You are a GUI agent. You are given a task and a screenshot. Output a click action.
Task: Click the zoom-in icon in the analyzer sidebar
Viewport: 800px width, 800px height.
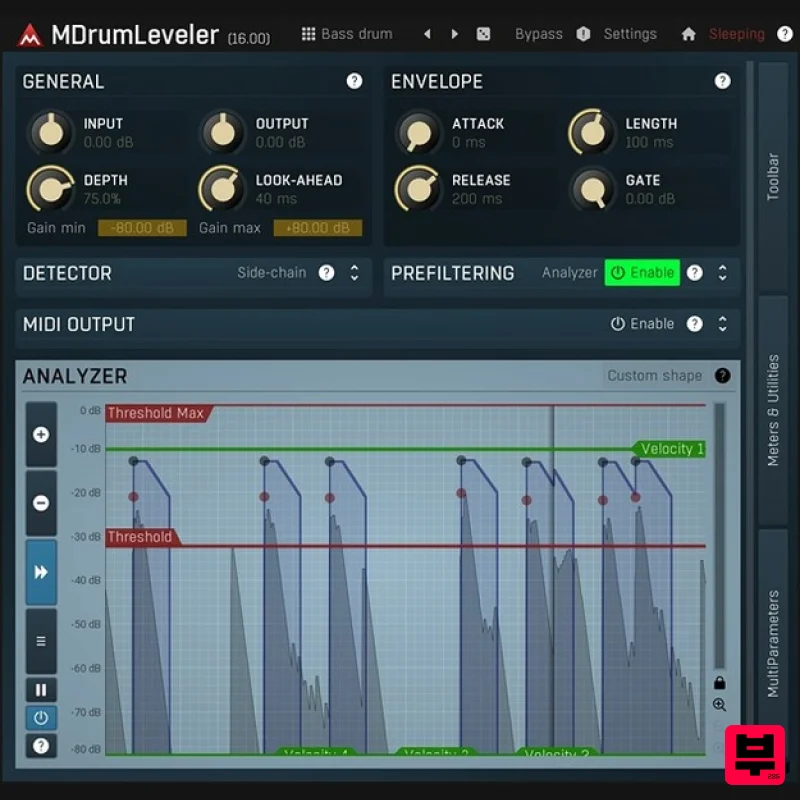pyautogui.click(x=40, y=436)
